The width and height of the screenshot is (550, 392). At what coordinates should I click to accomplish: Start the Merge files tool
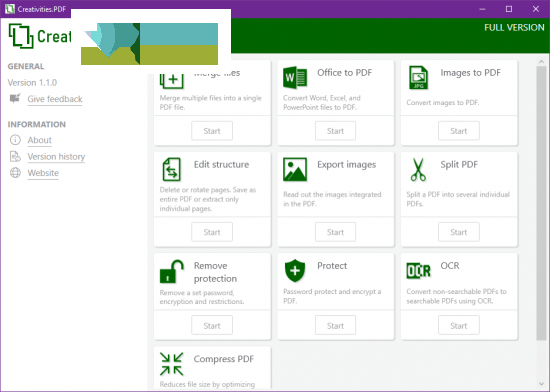pyautogui.click(x=212, y=131)
